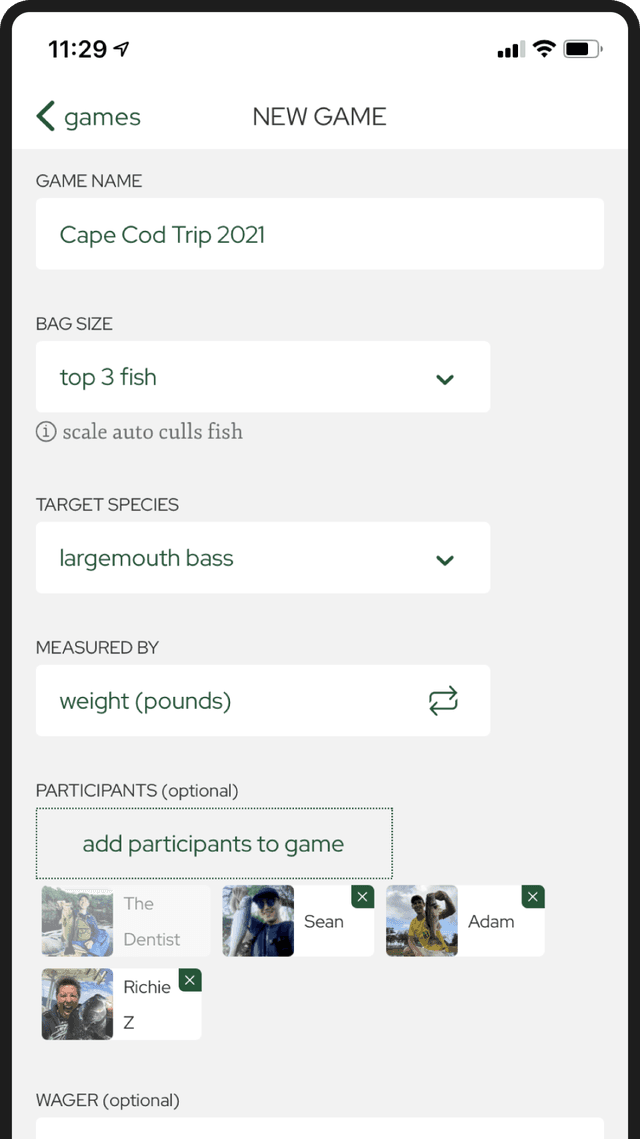Click the info icon beside scale auto culls fish
This screenshot has width=640, height=1139.
point(46,431)
